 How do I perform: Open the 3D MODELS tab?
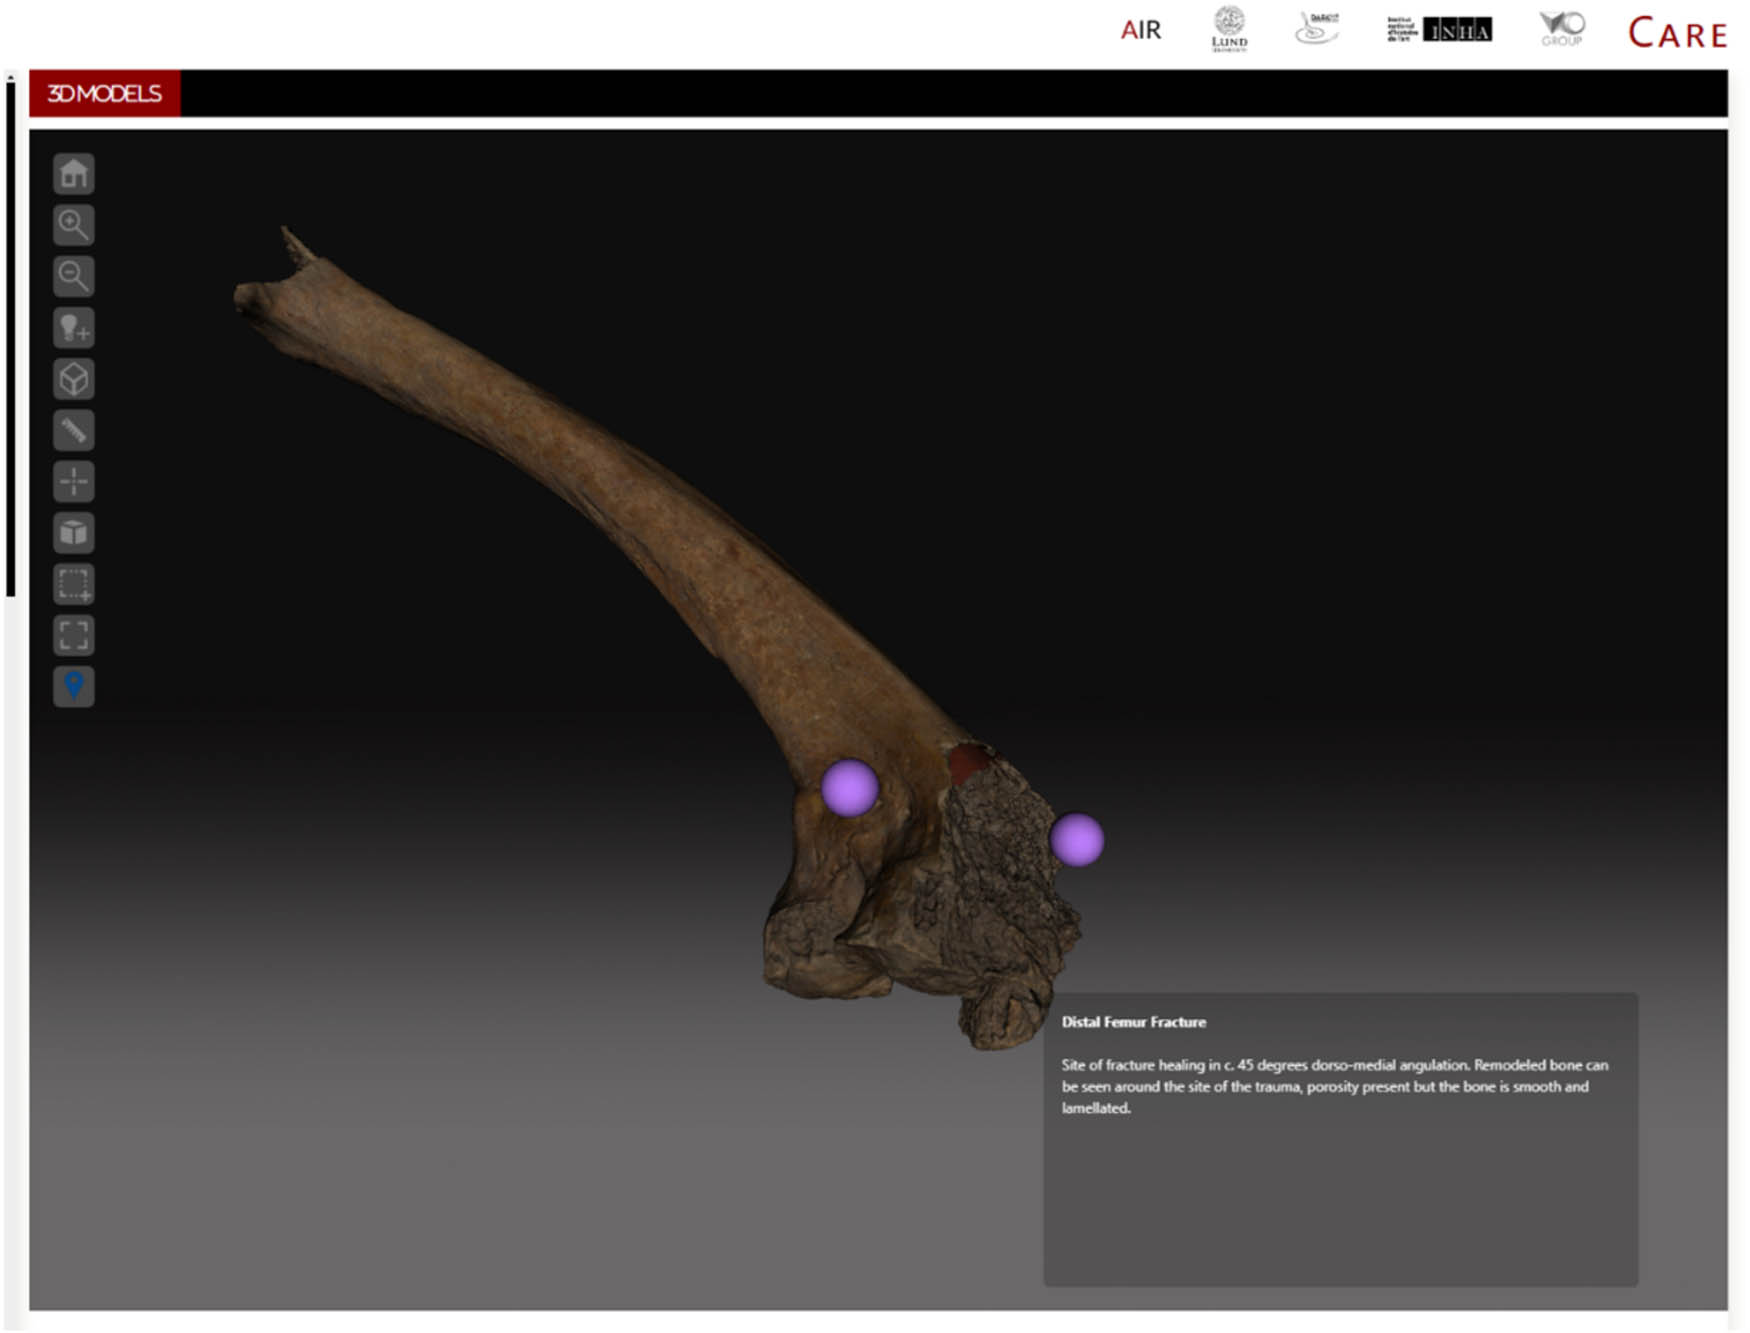click(x=105, y=94)
